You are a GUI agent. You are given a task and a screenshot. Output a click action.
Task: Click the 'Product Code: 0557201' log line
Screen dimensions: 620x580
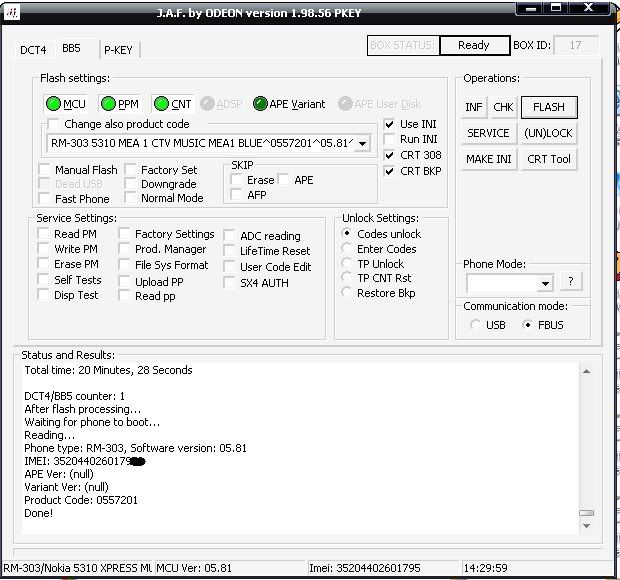click(x=81, y=500)
